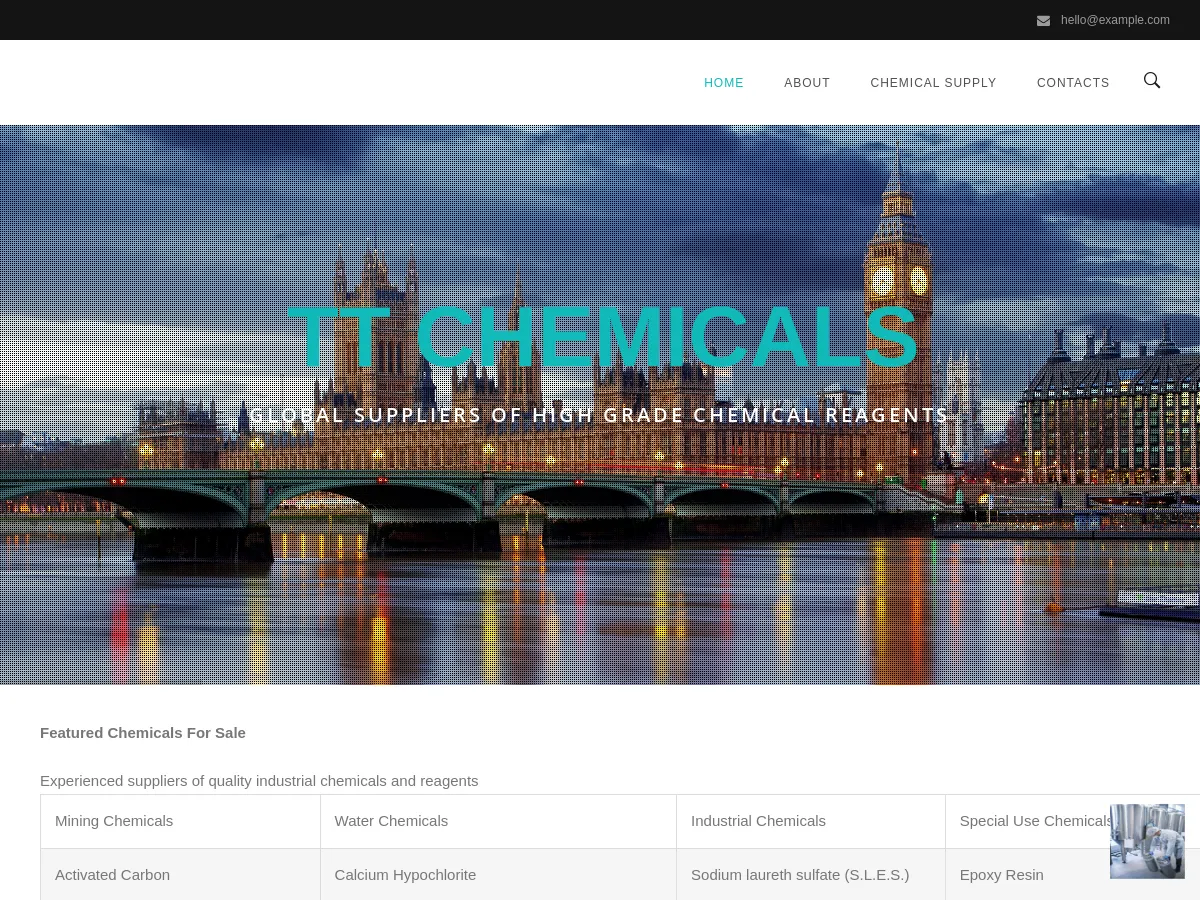Click the Sodium laureth sulfate entry
The width and height of the screenshot is (1200, 900).
click(800, 874)
